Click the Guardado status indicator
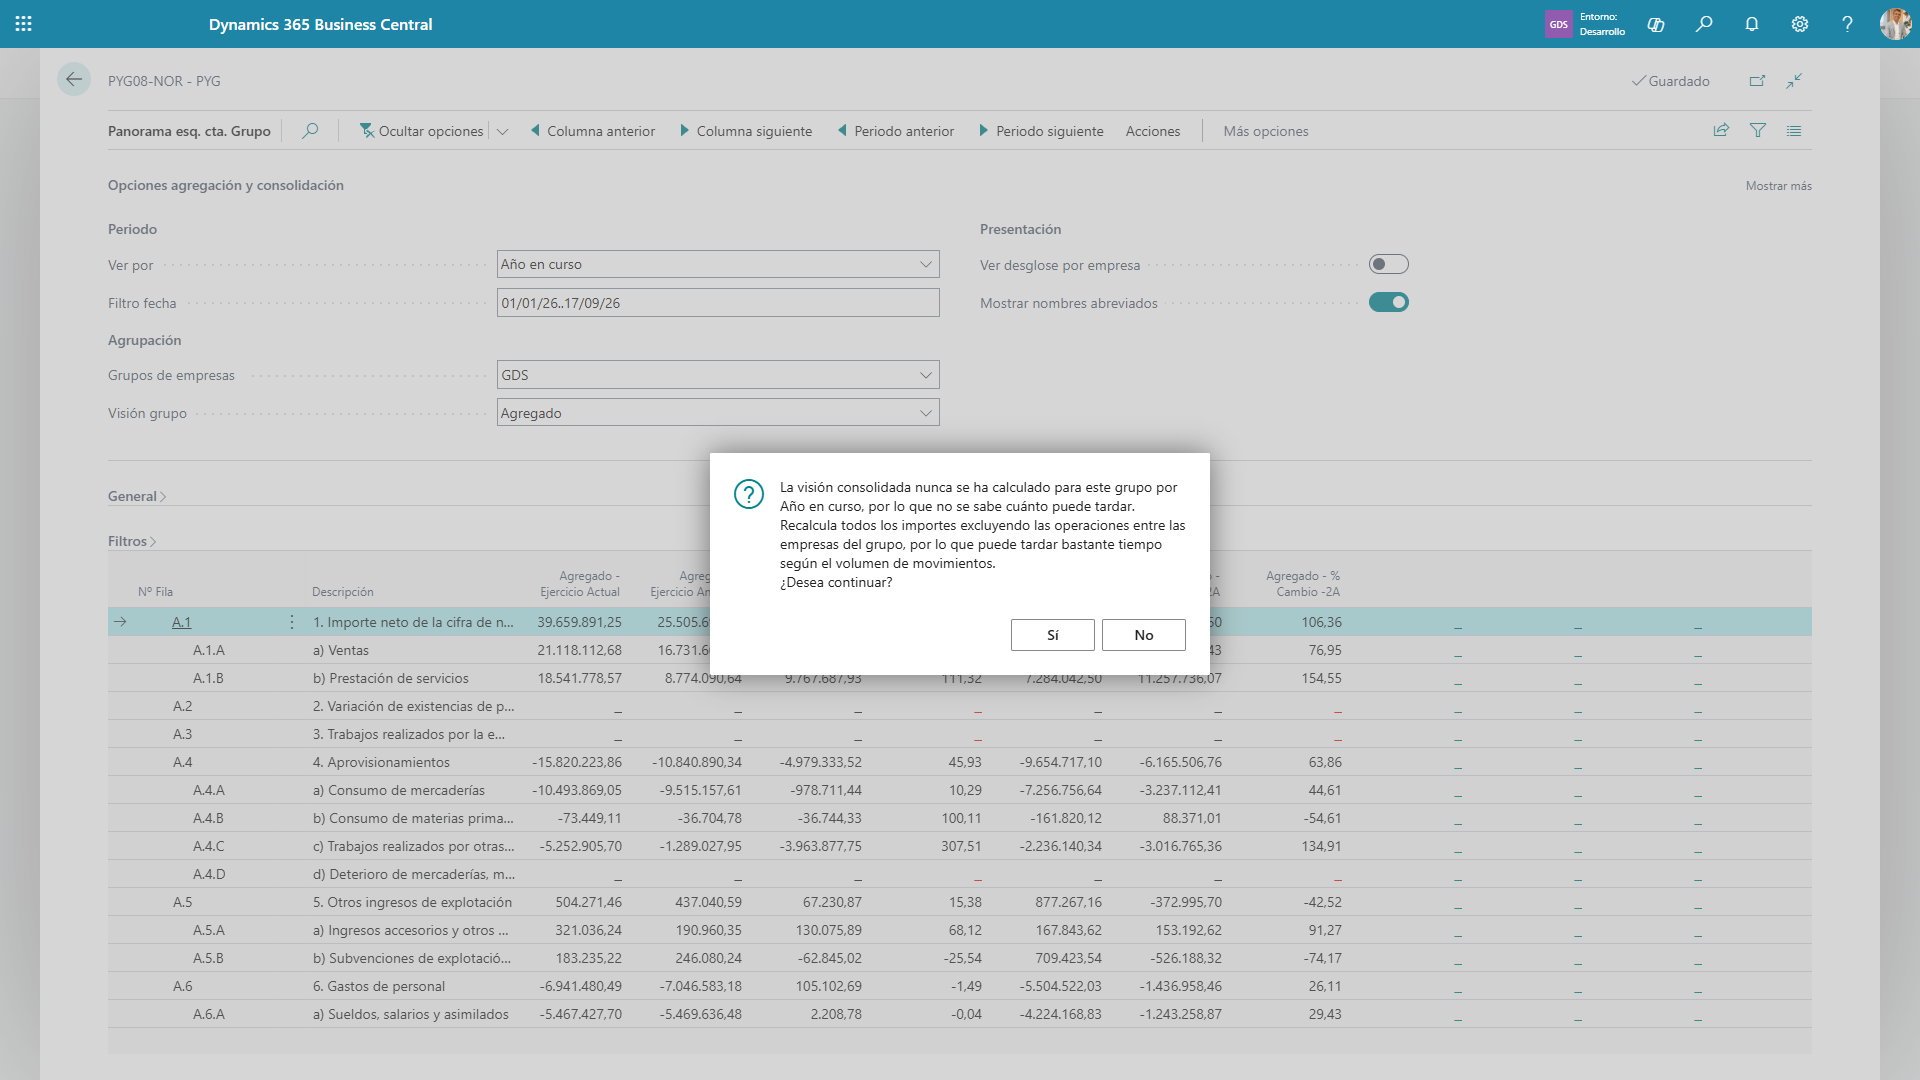 coord(1670,81)
